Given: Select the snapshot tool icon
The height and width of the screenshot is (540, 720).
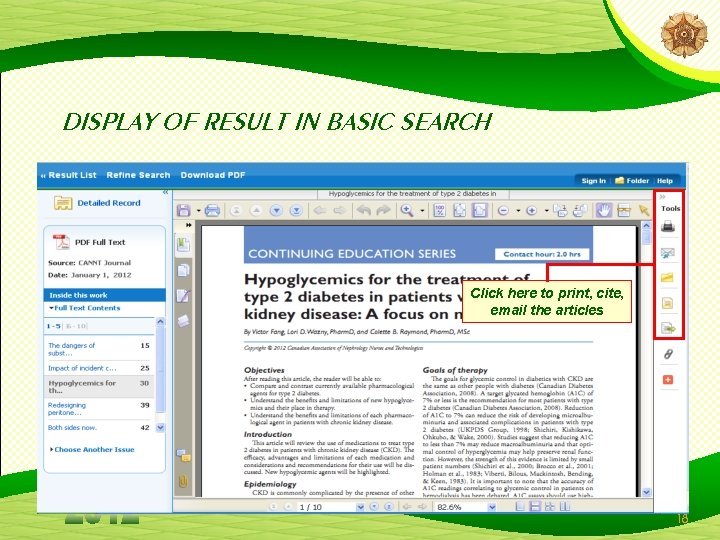Looking at the screenshot, I should pyautogui.click(x=624, y=211).
